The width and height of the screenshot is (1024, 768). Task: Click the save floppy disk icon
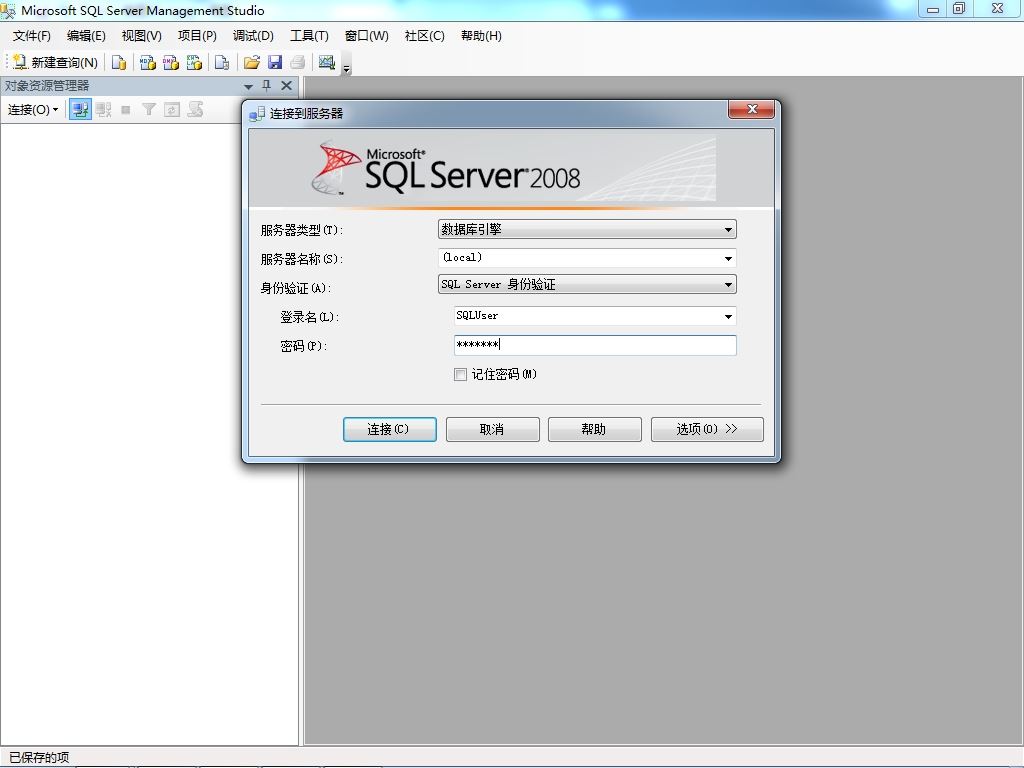275,62
